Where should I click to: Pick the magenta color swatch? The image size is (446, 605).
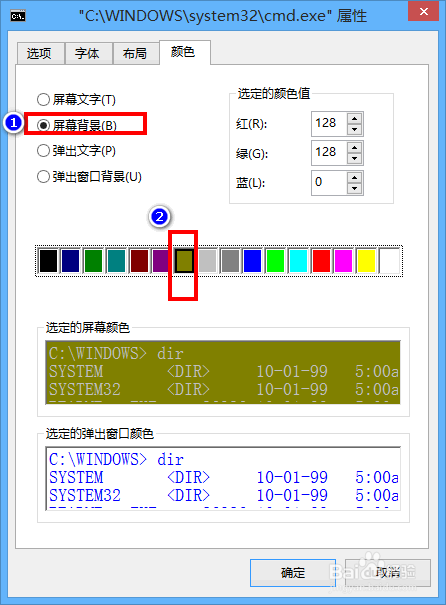click(x=343, y=261)
